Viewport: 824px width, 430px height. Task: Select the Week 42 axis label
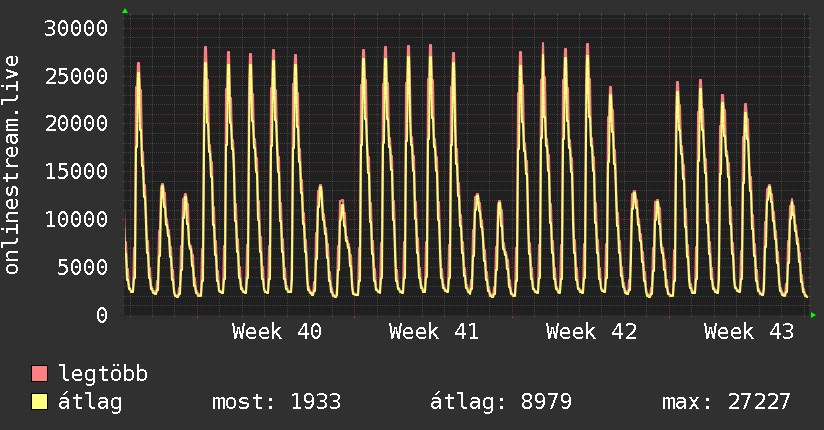pyautogui.click(x=591, y=332)
